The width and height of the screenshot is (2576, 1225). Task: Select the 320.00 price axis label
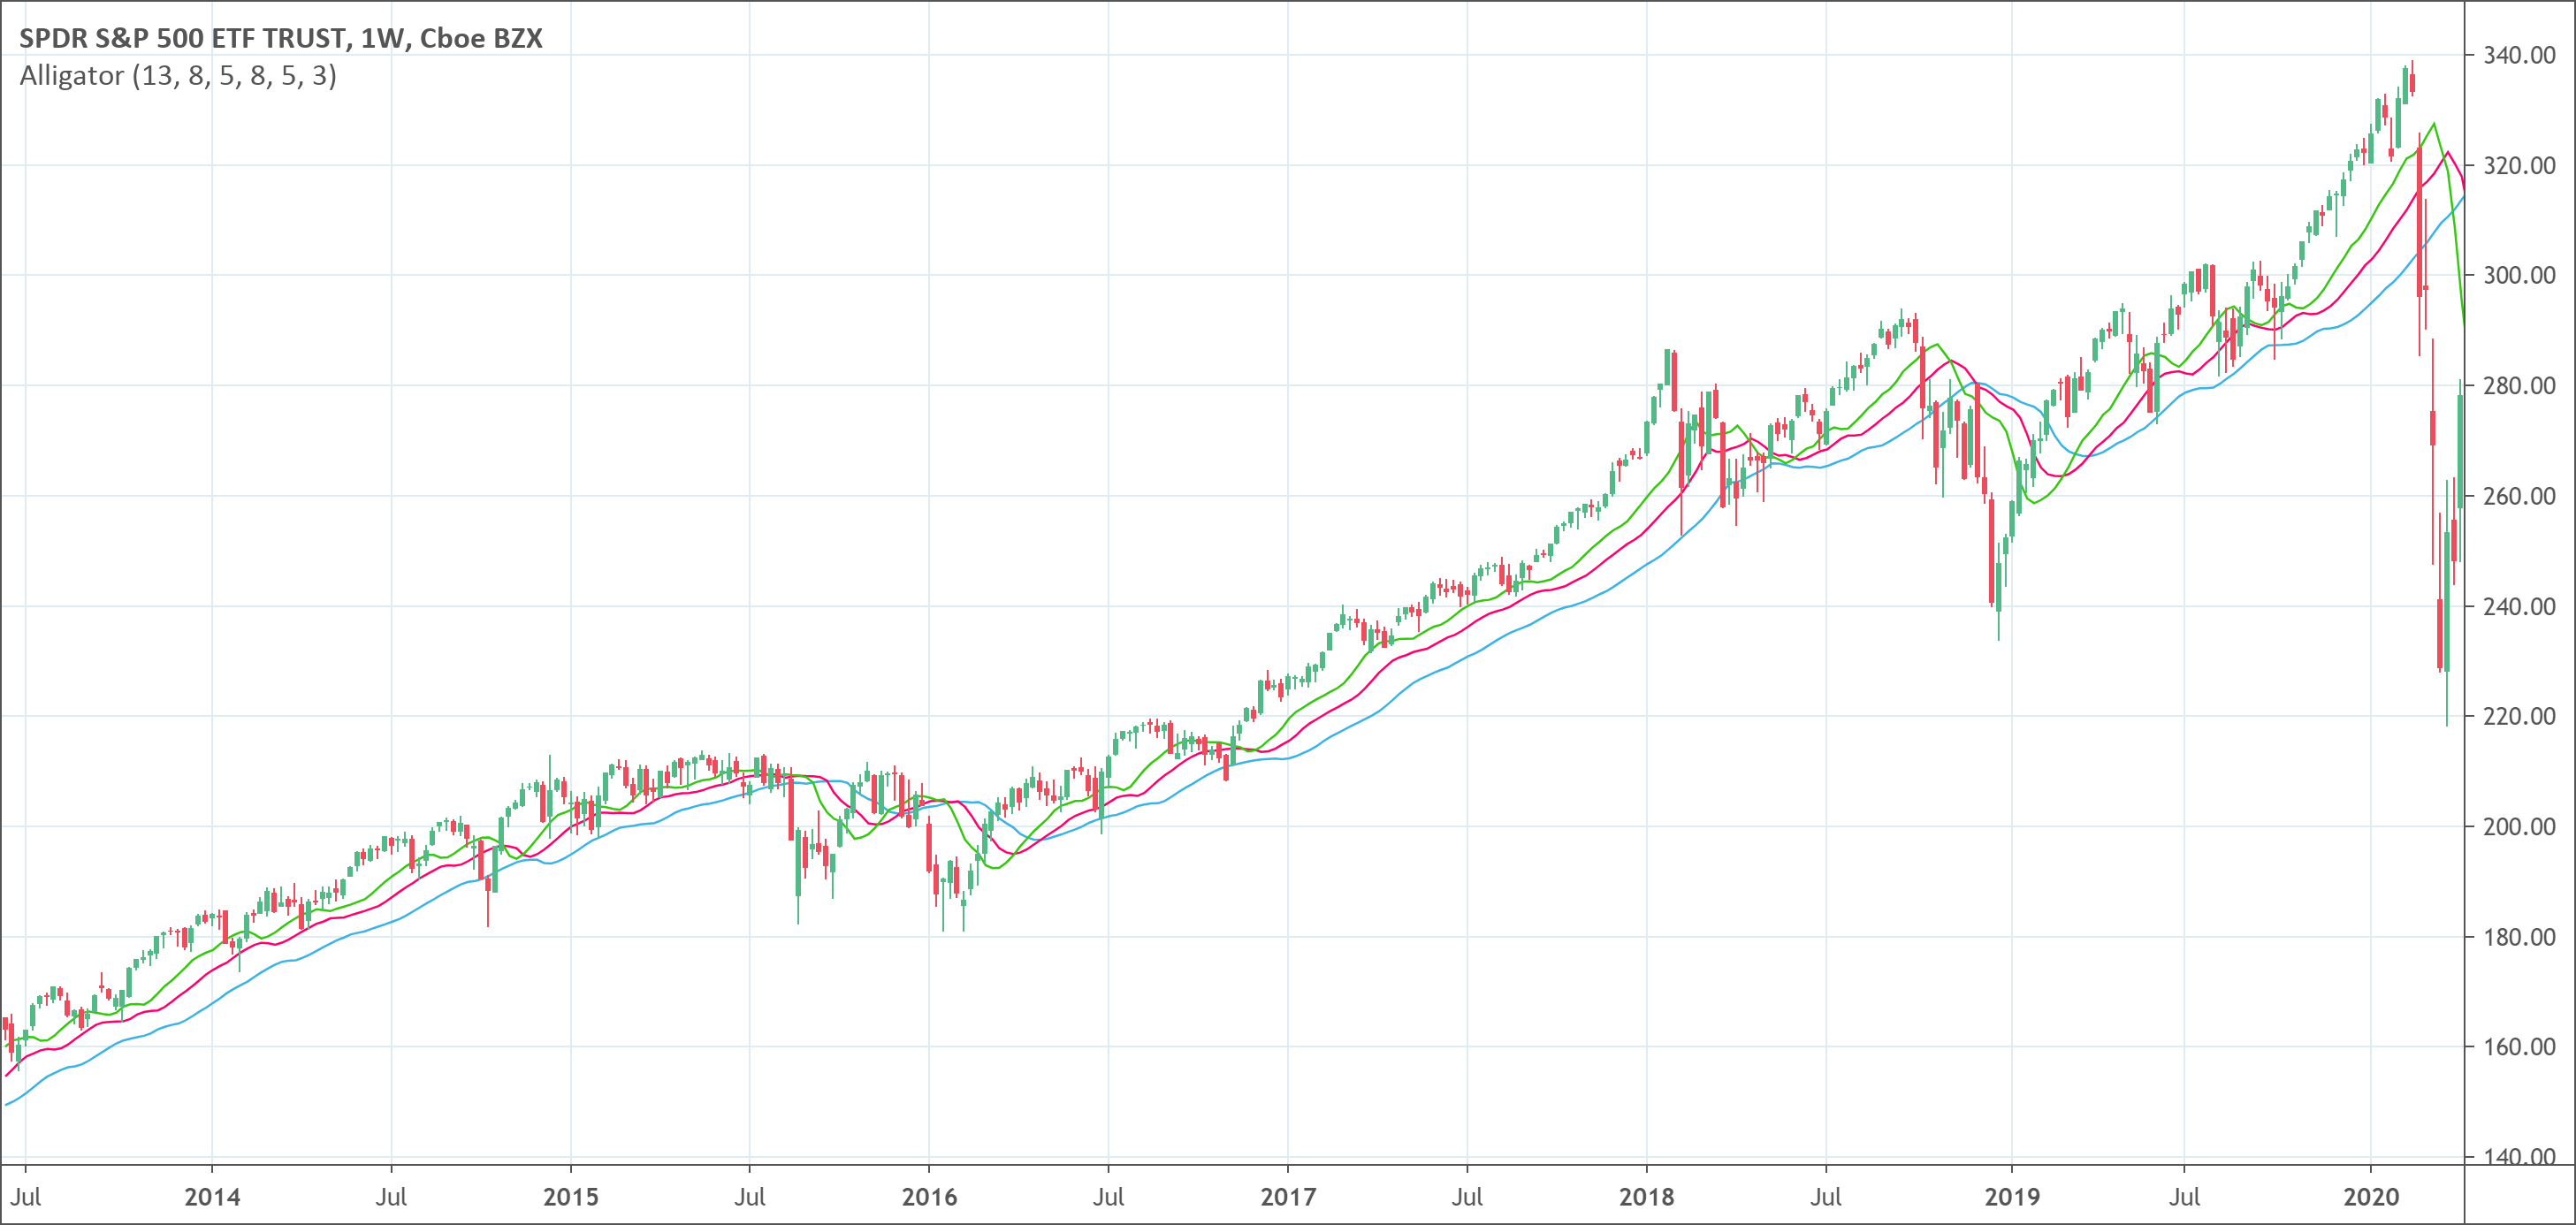pos(2519,165)
